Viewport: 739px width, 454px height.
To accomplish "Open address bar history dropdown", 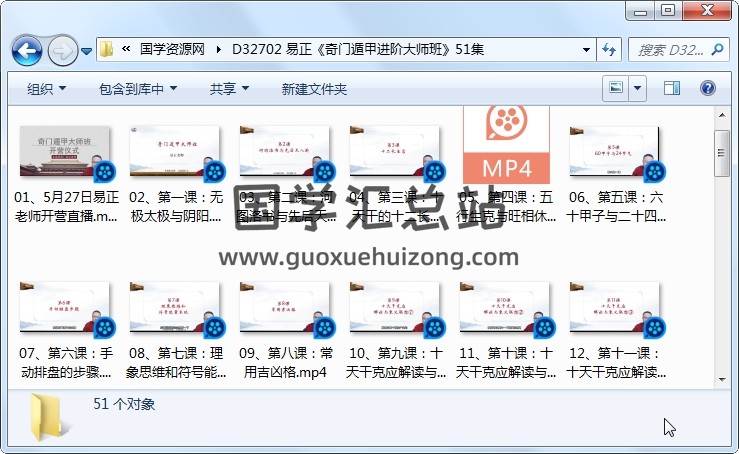I will tap(586, 50).
